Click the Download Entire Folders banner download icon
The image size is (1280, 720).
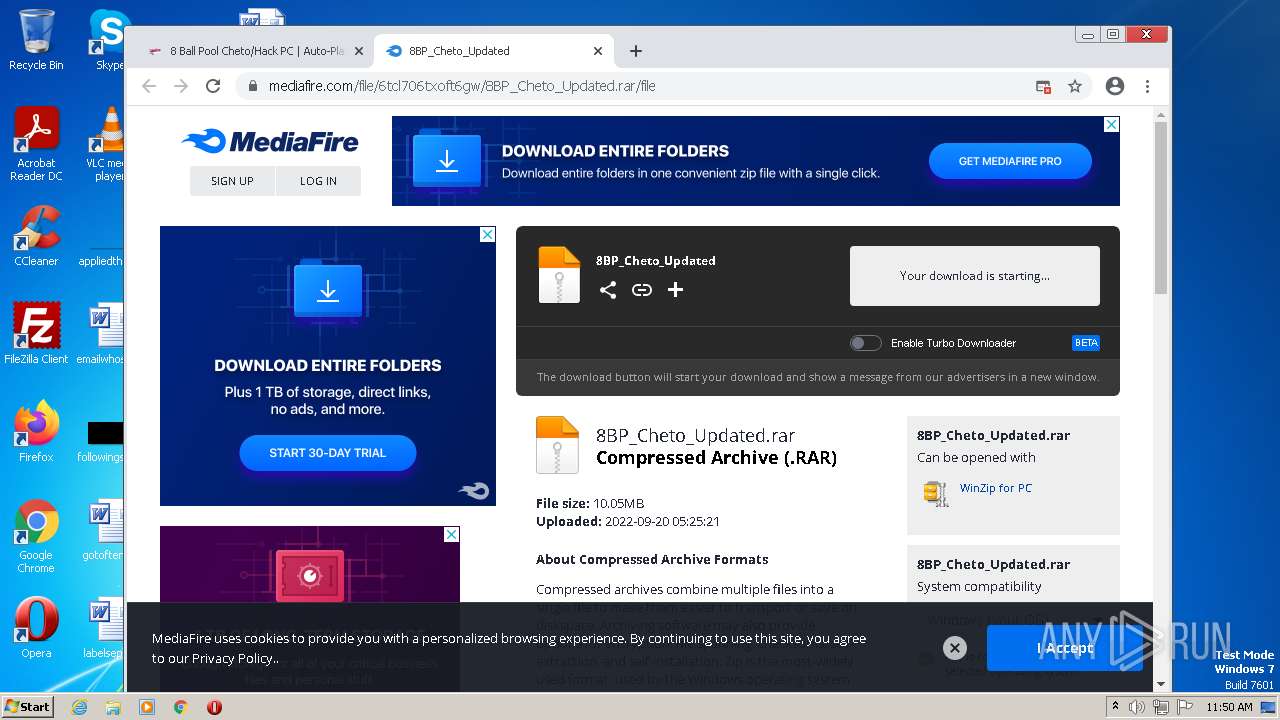[447, 161]
